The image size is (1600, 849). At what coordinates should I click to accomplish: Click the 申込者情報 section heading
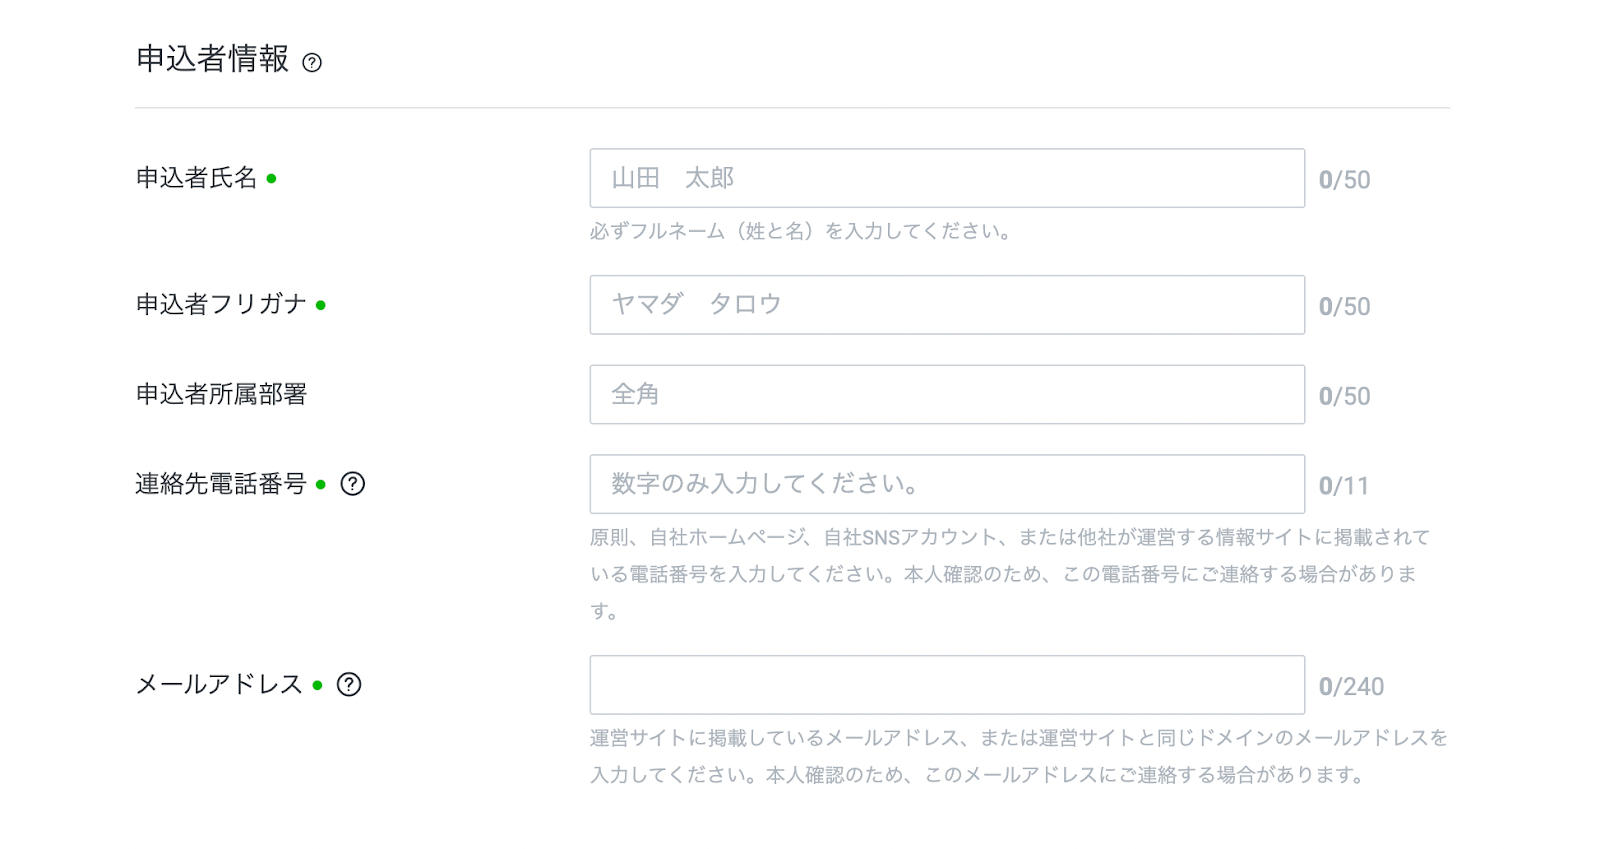(x=212, y=59)
